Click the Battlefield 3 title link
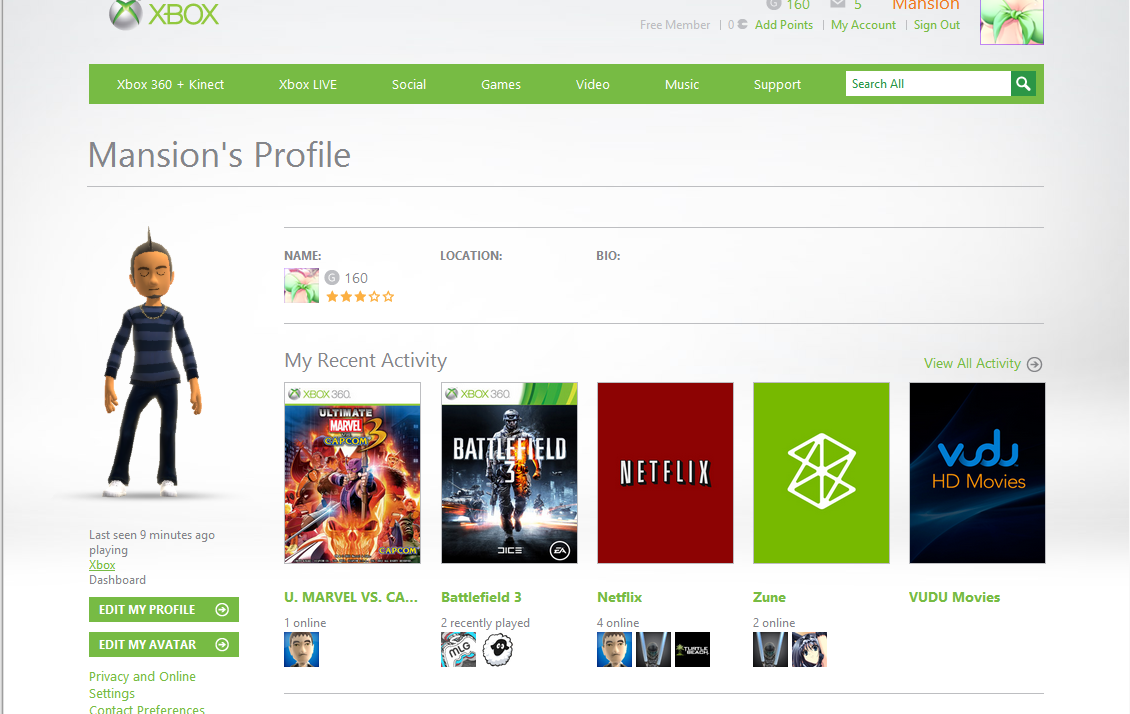 tap(481, 597)
